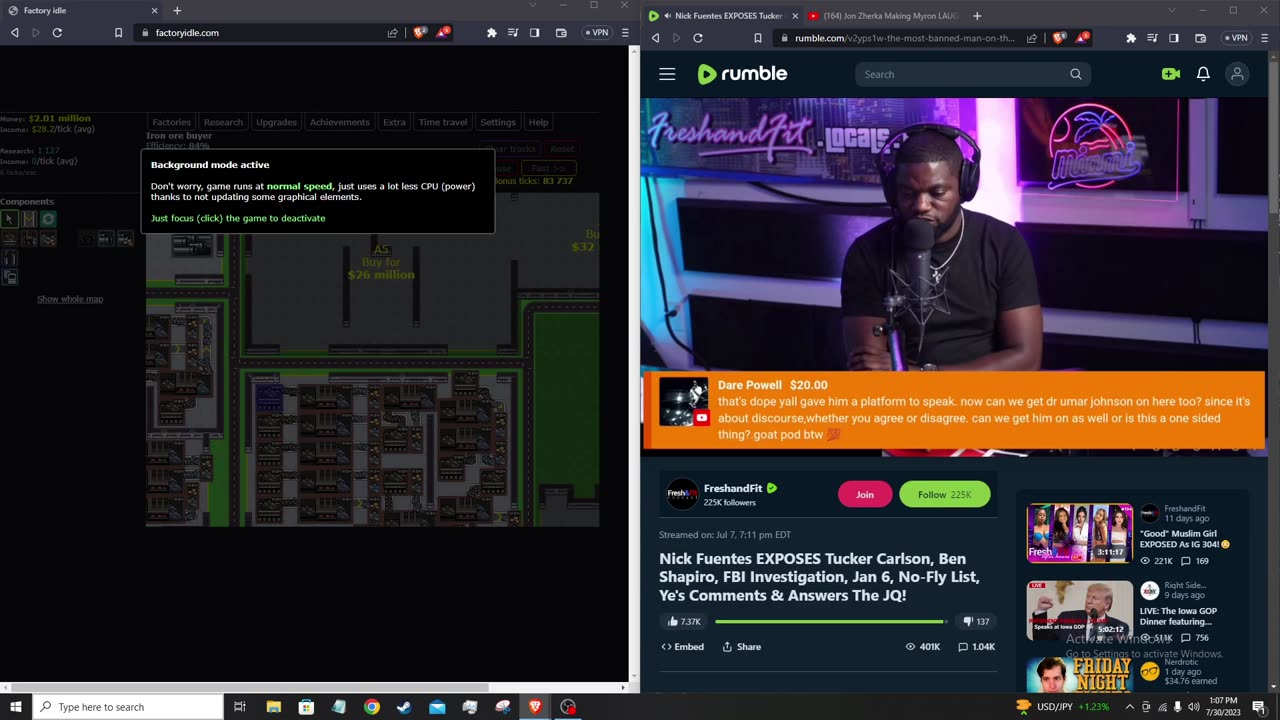Open extensions puzzle icon in Factory idle window
The height and width of the screenshot is (720, 1280).
[x=491, y=33]
